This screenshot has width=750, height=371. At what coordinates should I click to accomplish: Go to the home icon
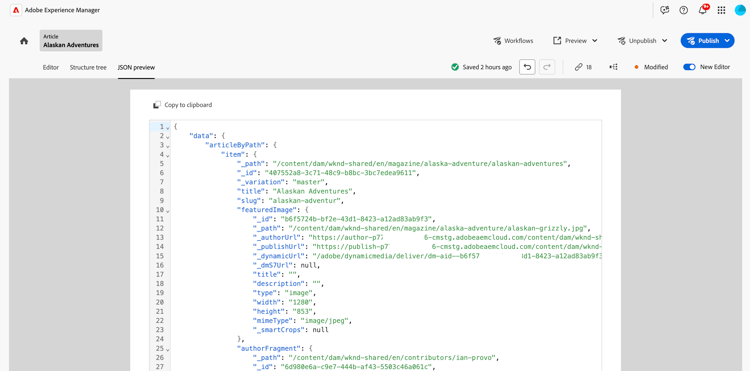coord(24,41)
